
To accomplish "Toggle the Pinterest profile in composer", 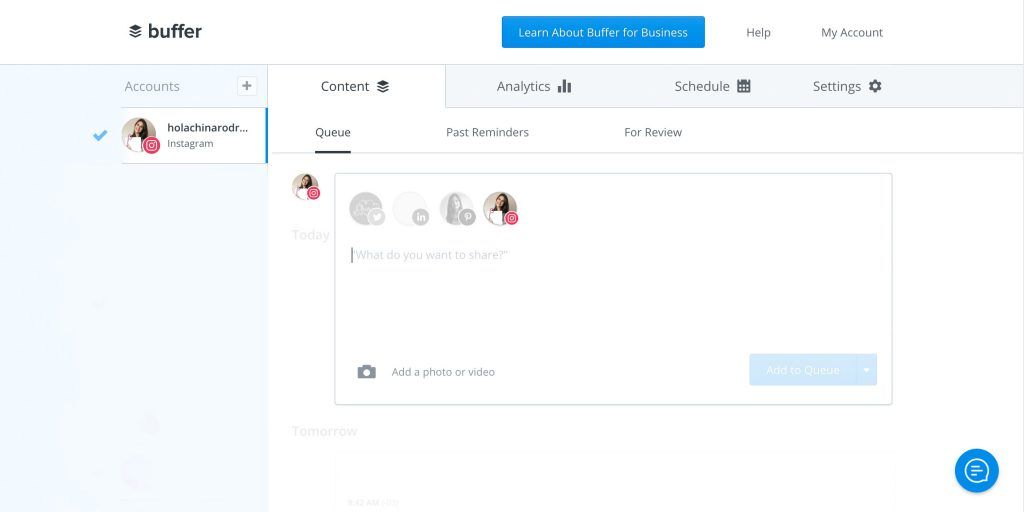I will [457, 209].
